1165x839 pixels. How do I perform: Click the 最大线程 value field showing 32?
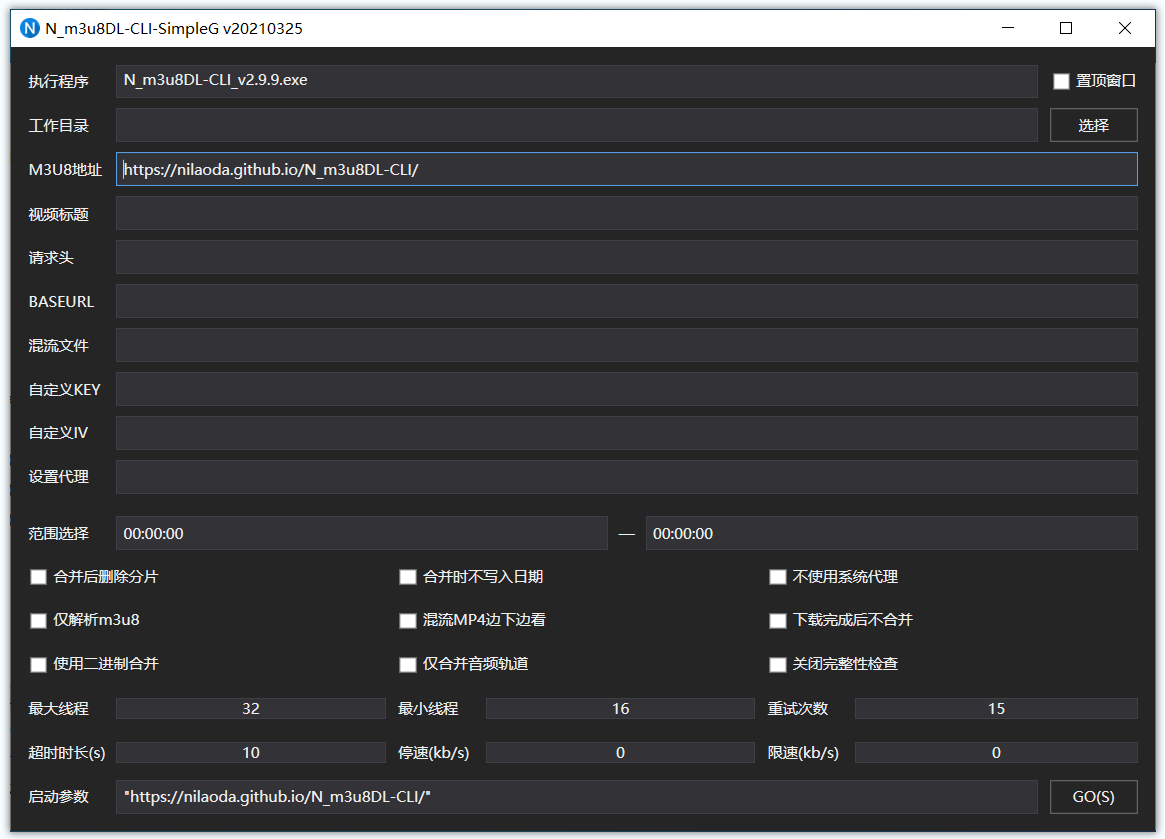point(250,708)
